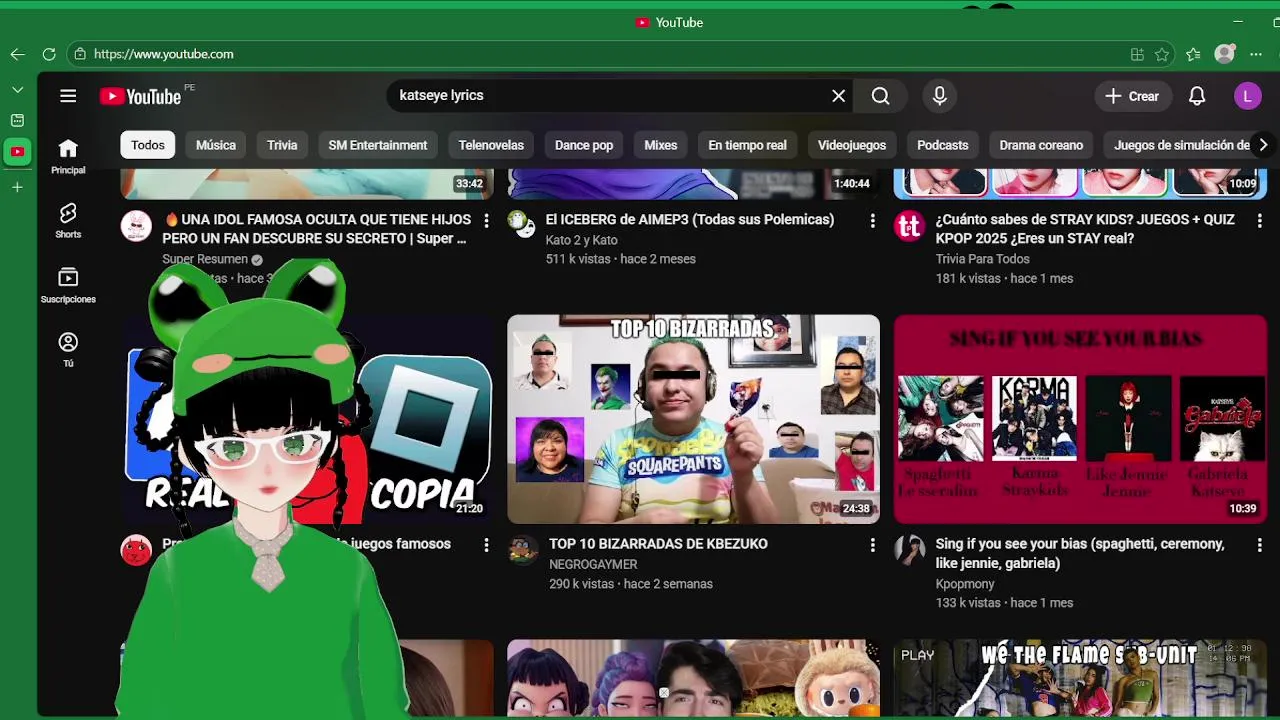1280x720 pixels.
Task: Select the Trivia filter chip
Action: [x=282, y=145]
